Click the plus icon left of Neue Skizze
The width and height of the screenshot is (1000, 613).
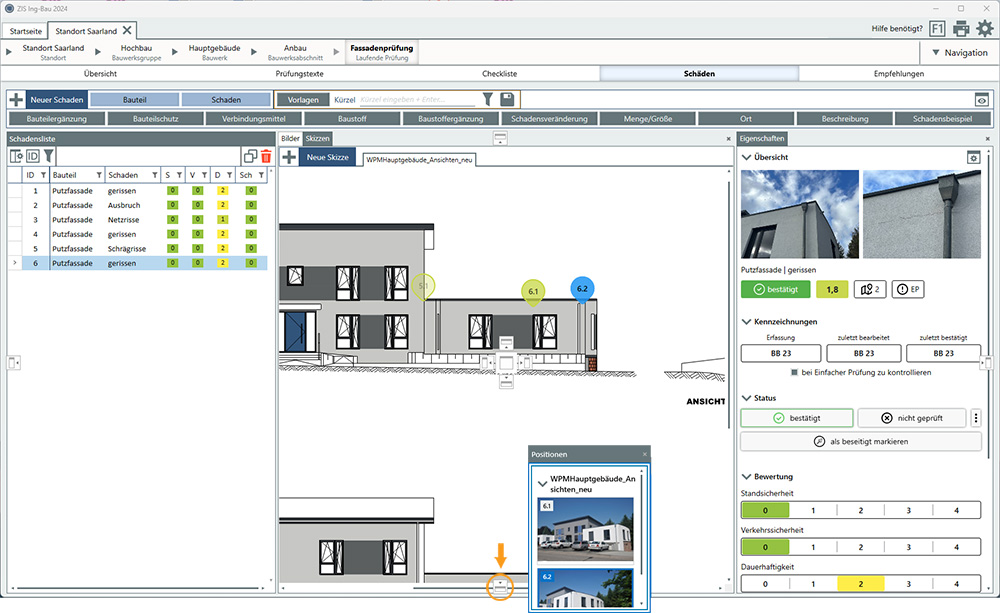(x=289, y=157)
